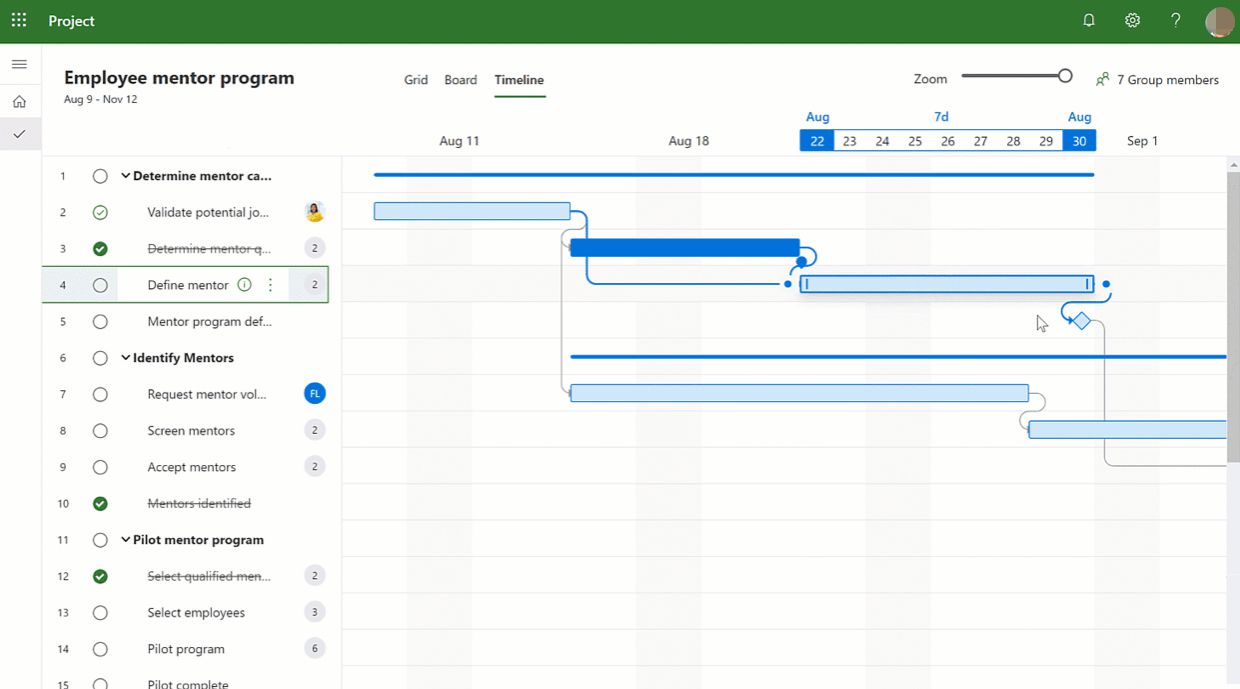This screenshot has width=1240, height=689.
Task: Open assignee count badge on Screen mentors
Action: point(315,430)
